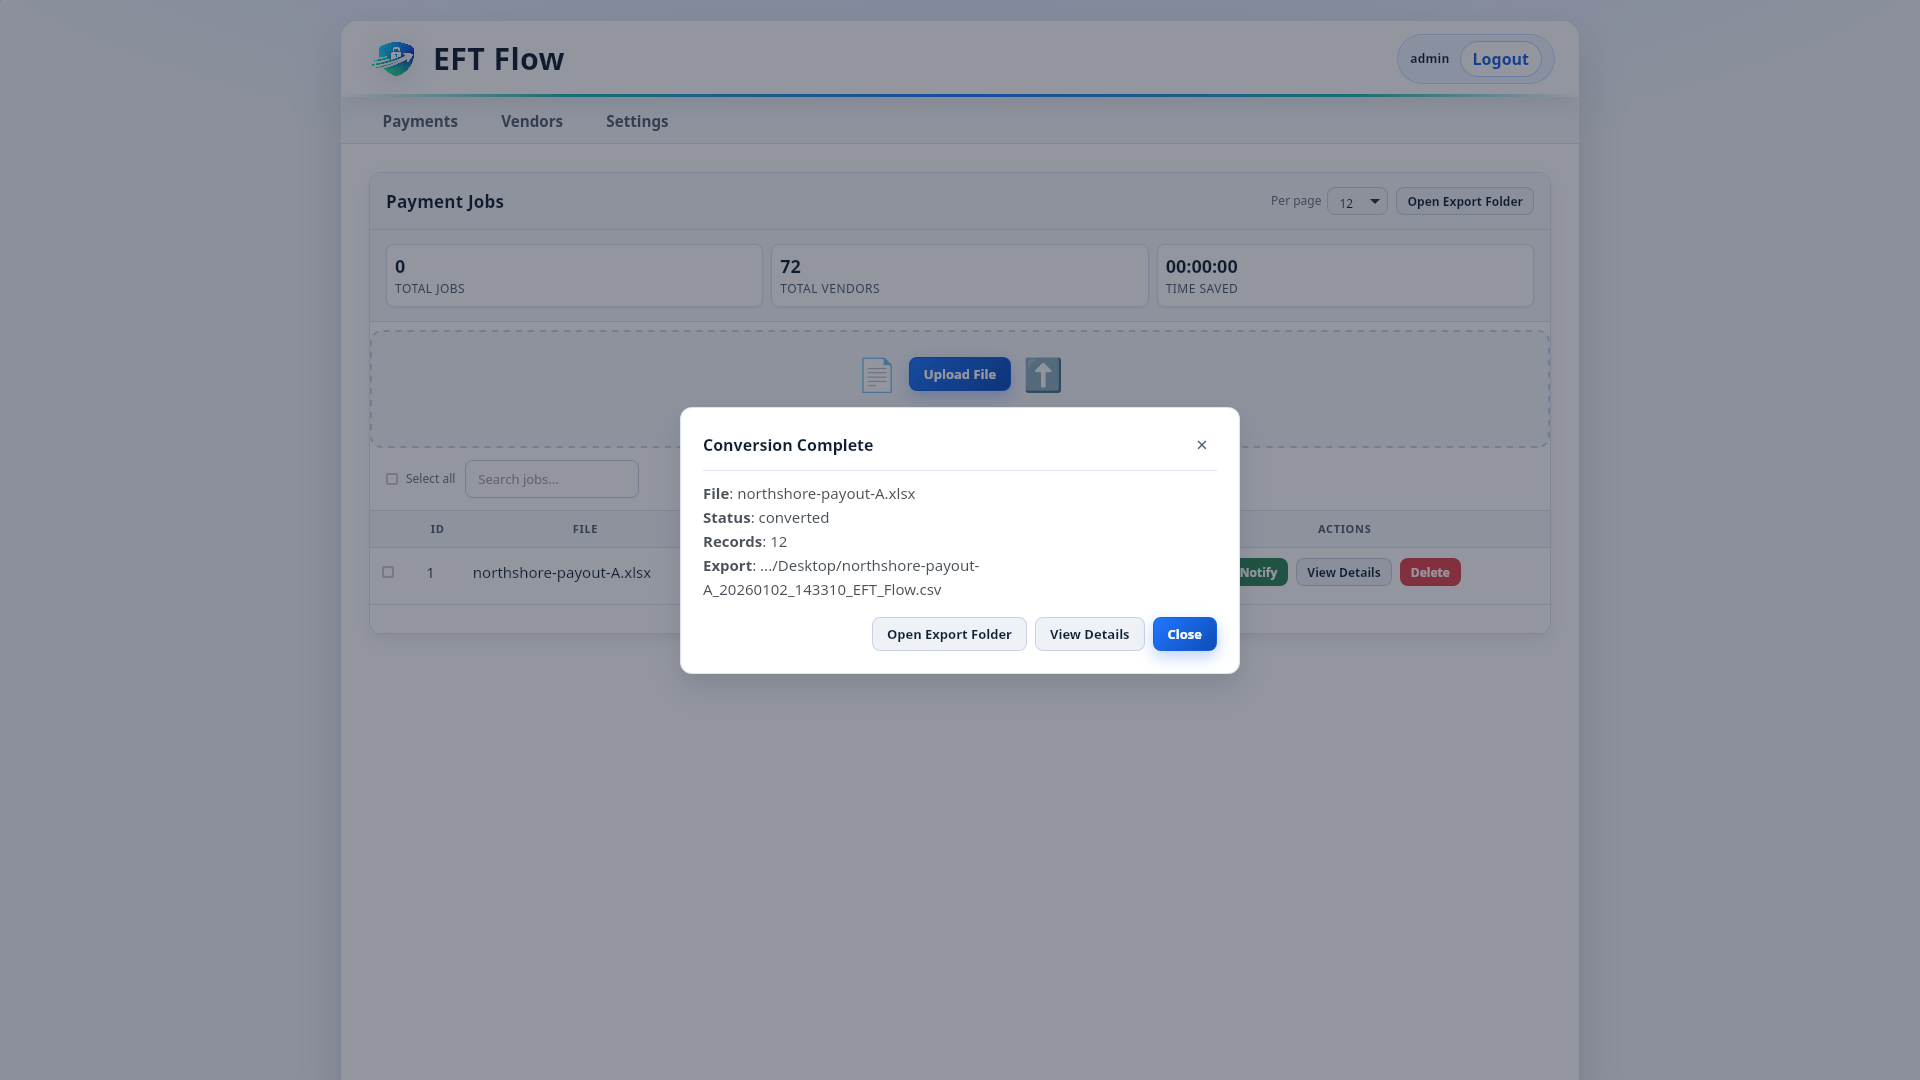Click View Details in the job row
Image resolution: width=1920 pixels, height=1080 pixels.
coord(1343,572)
